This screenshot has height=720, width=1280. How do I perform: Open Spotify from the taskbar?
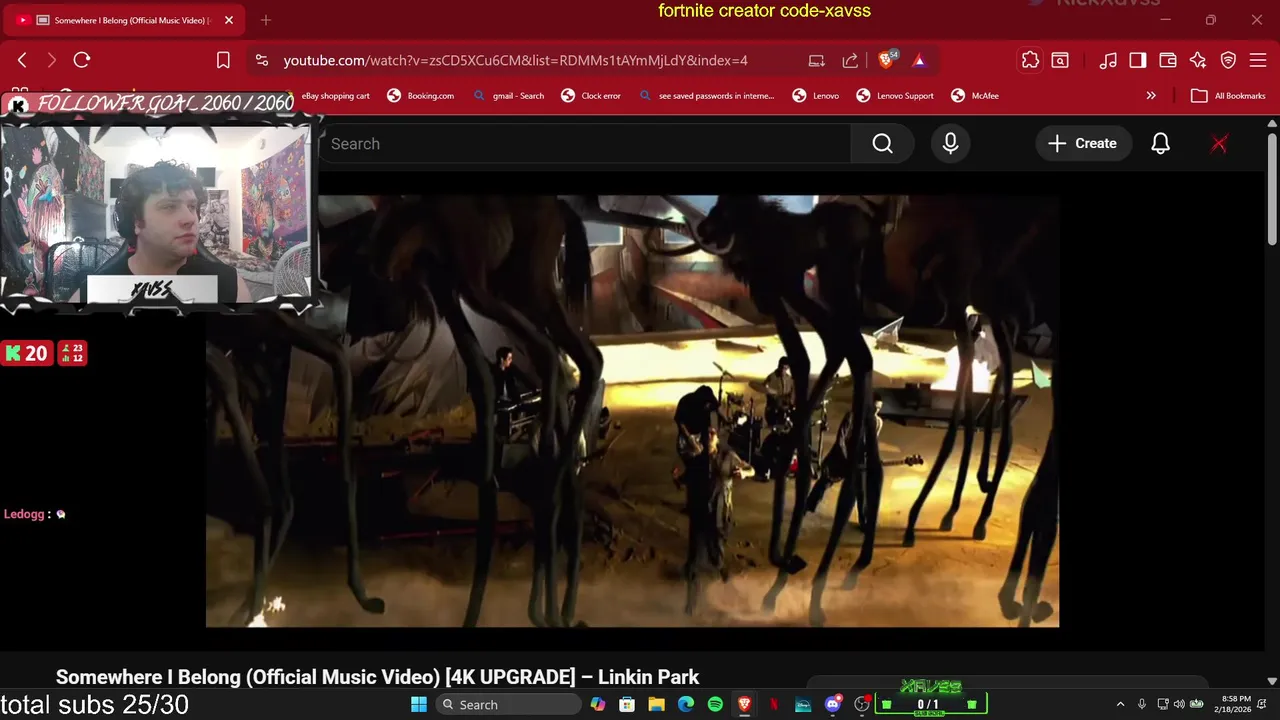715,705
